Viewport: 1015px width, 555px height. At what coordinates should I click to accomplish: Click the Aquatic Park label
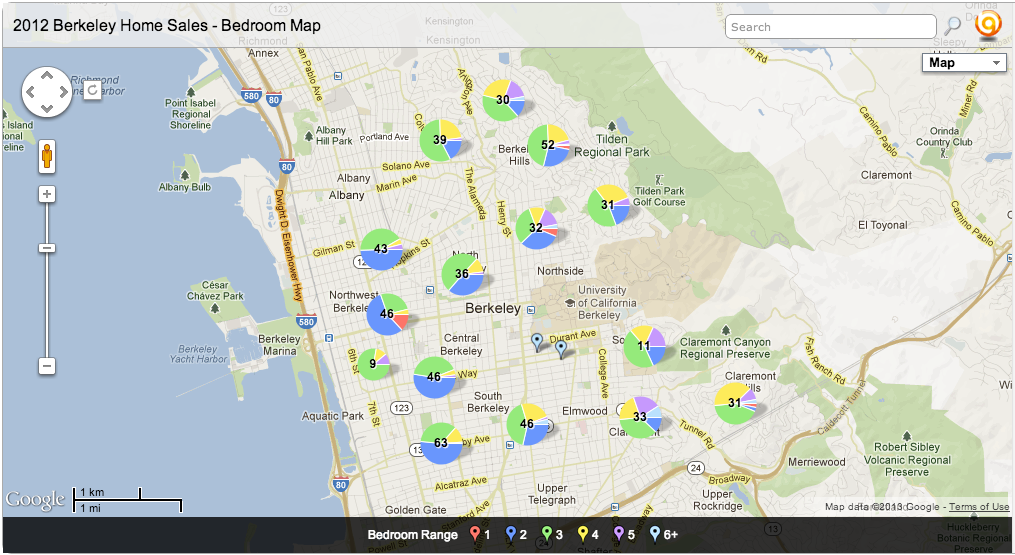[x=333, y=416]
